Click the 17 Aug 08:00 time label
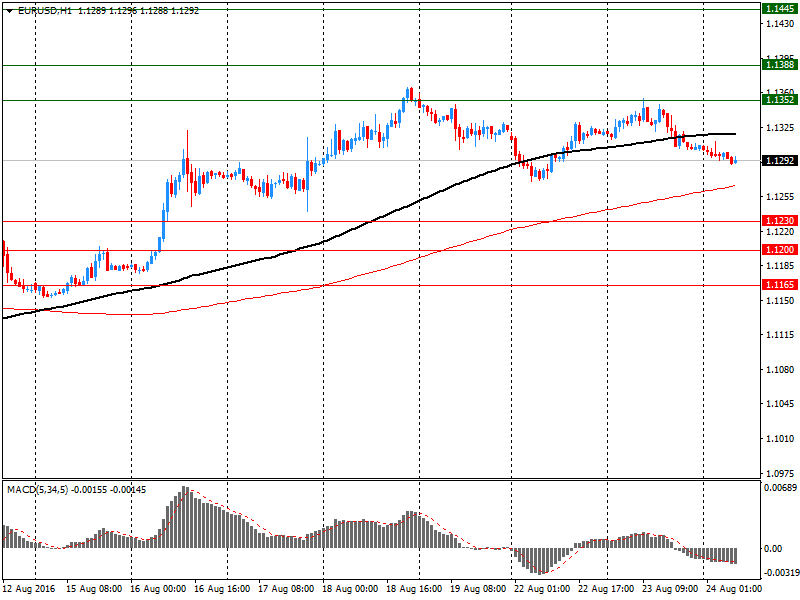The width and height of the screenshot is (800, 600). (x=286, y=589)
